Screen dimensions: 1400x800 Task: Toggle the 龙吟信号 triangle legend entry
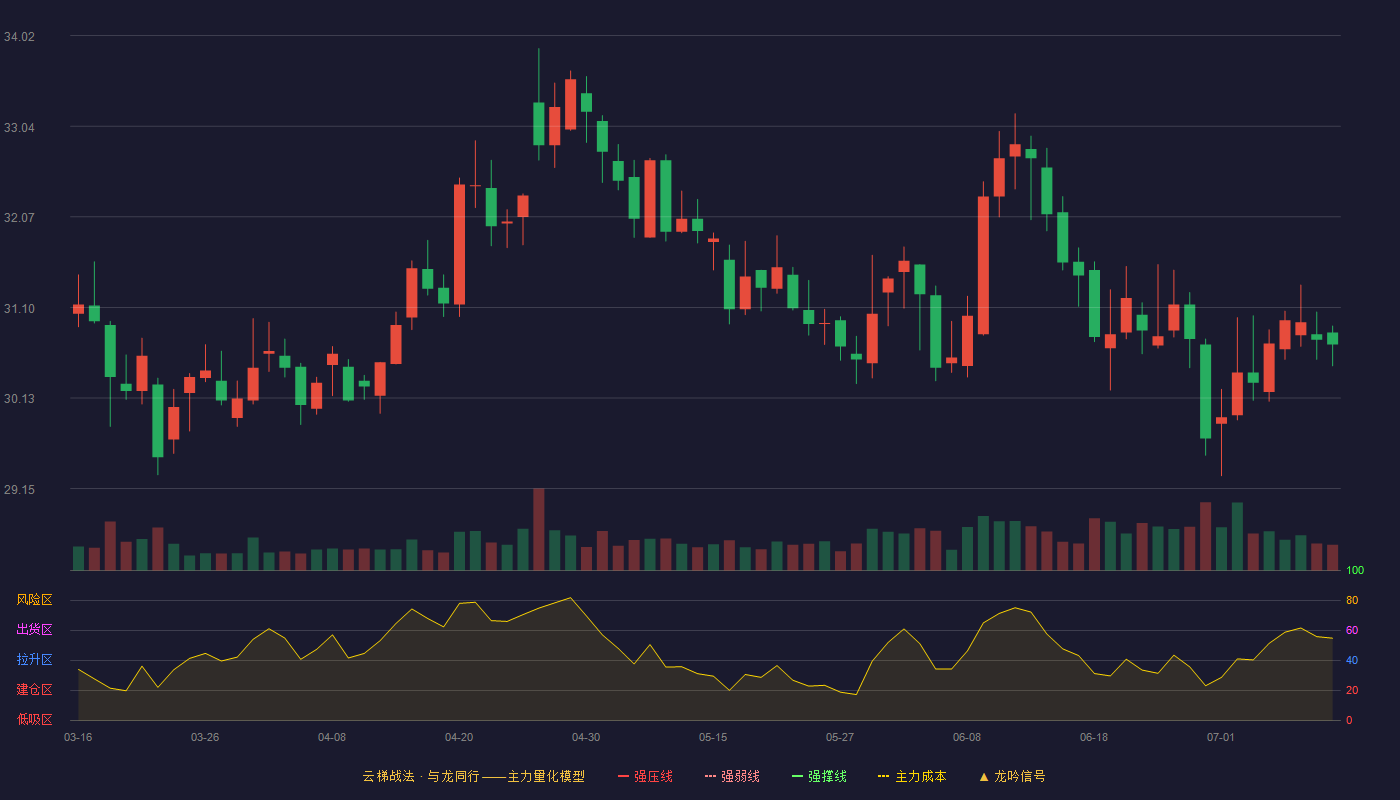pyautogui.click(x=1011, y=776)
